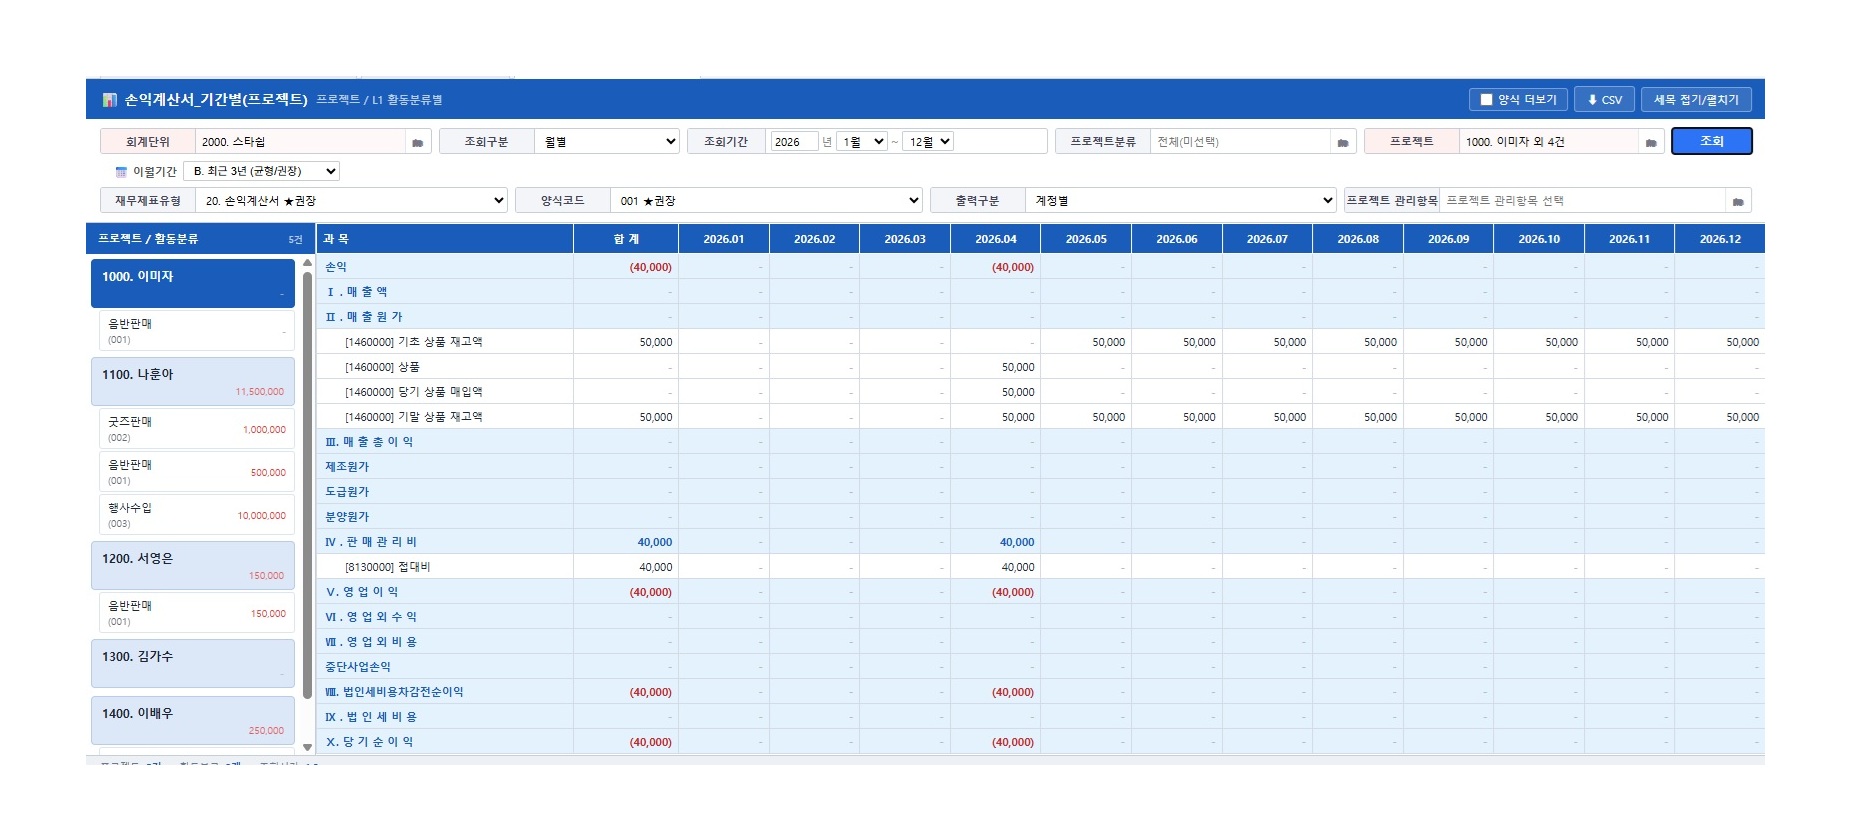The image size is (1854, 836).
Task: Select 음반판매 activity with amount 500,000
Action: (196, 472)
